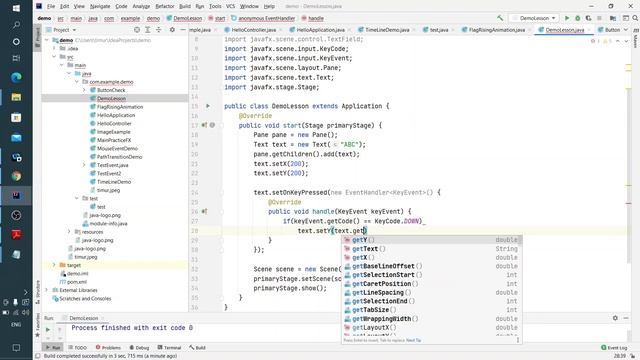Expand External Libraries node
This screenshot has width=640, height=360.
pyautogui.click(x=47, y=290)
